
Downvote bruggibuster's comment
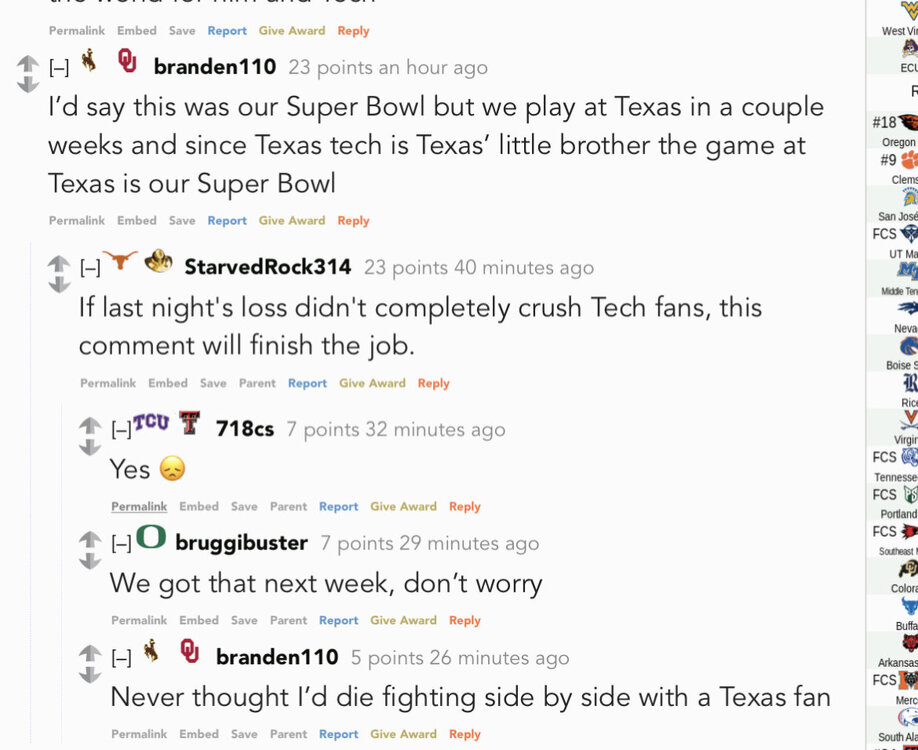(x=90, y=561)
